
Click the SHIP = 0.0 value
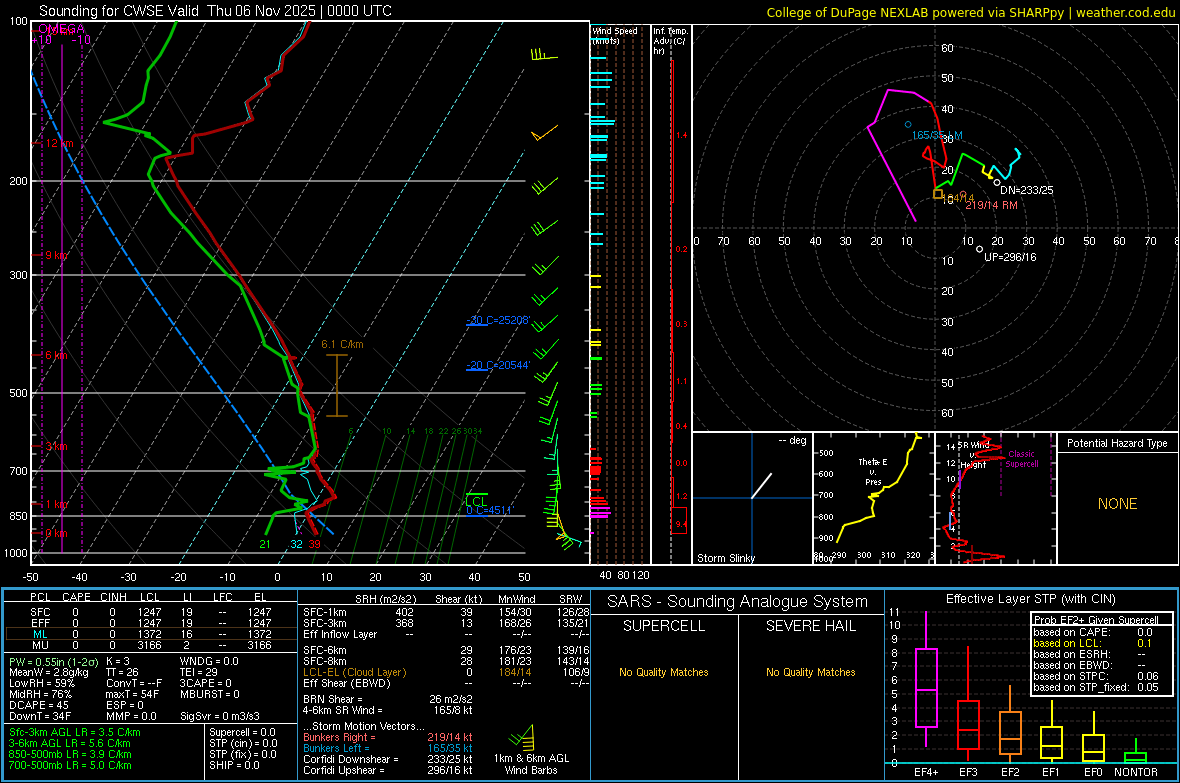point(234,765)
